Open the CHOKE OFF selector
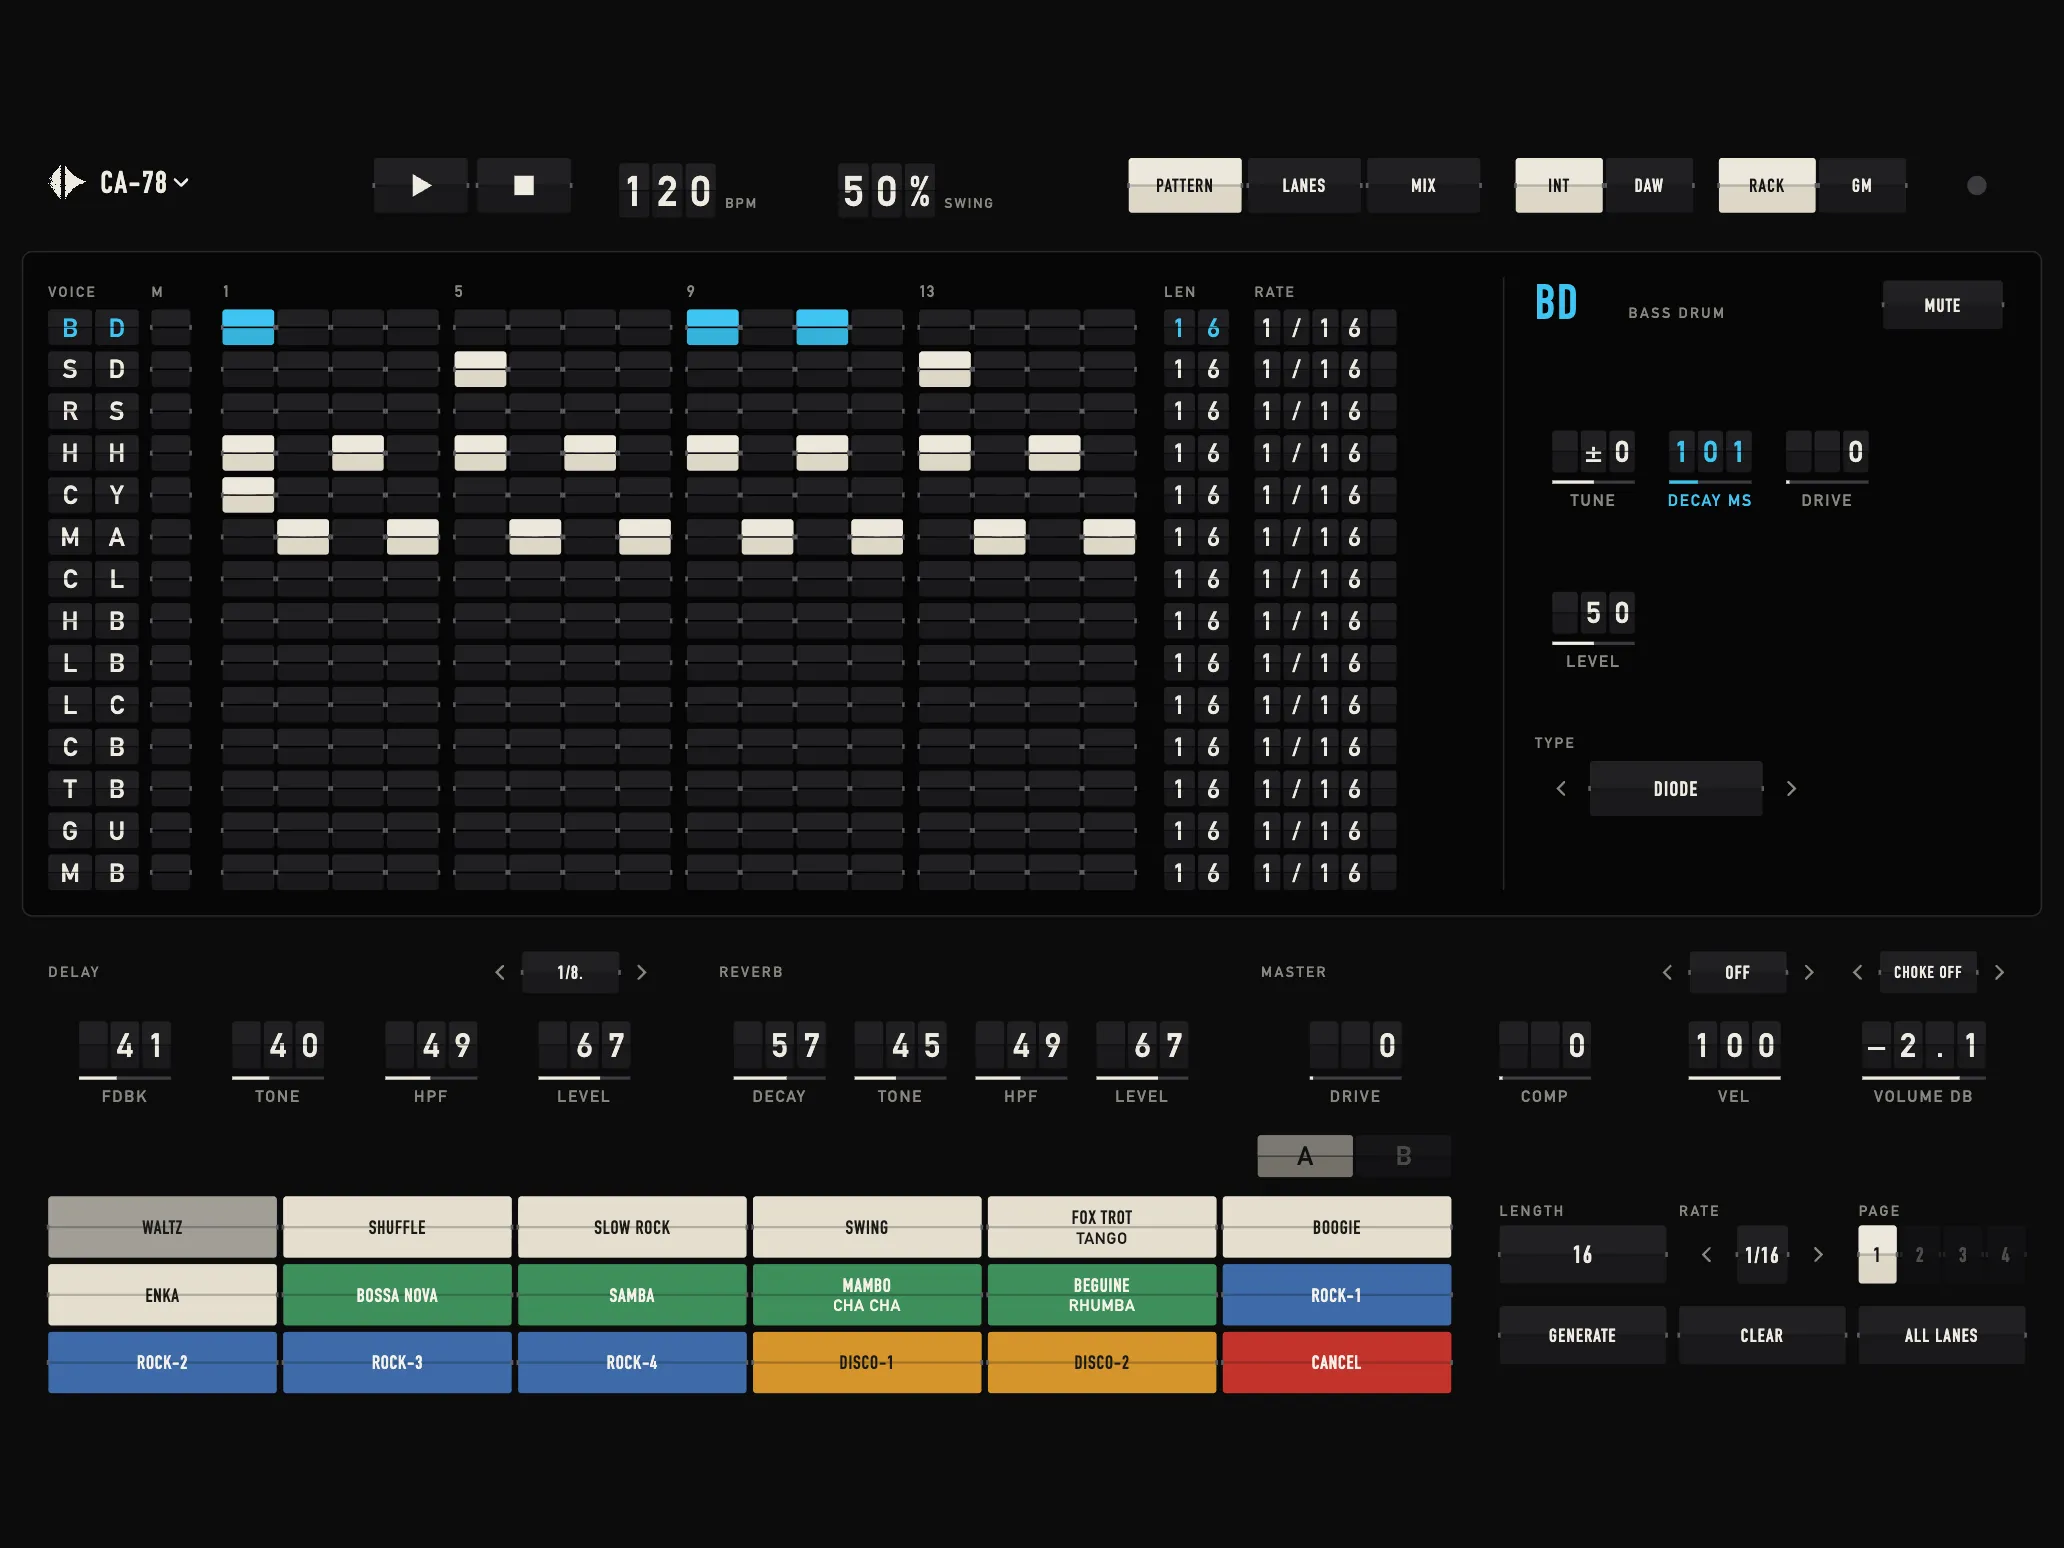This screenshot has width=2064, height=1548. click(1928, 972)
